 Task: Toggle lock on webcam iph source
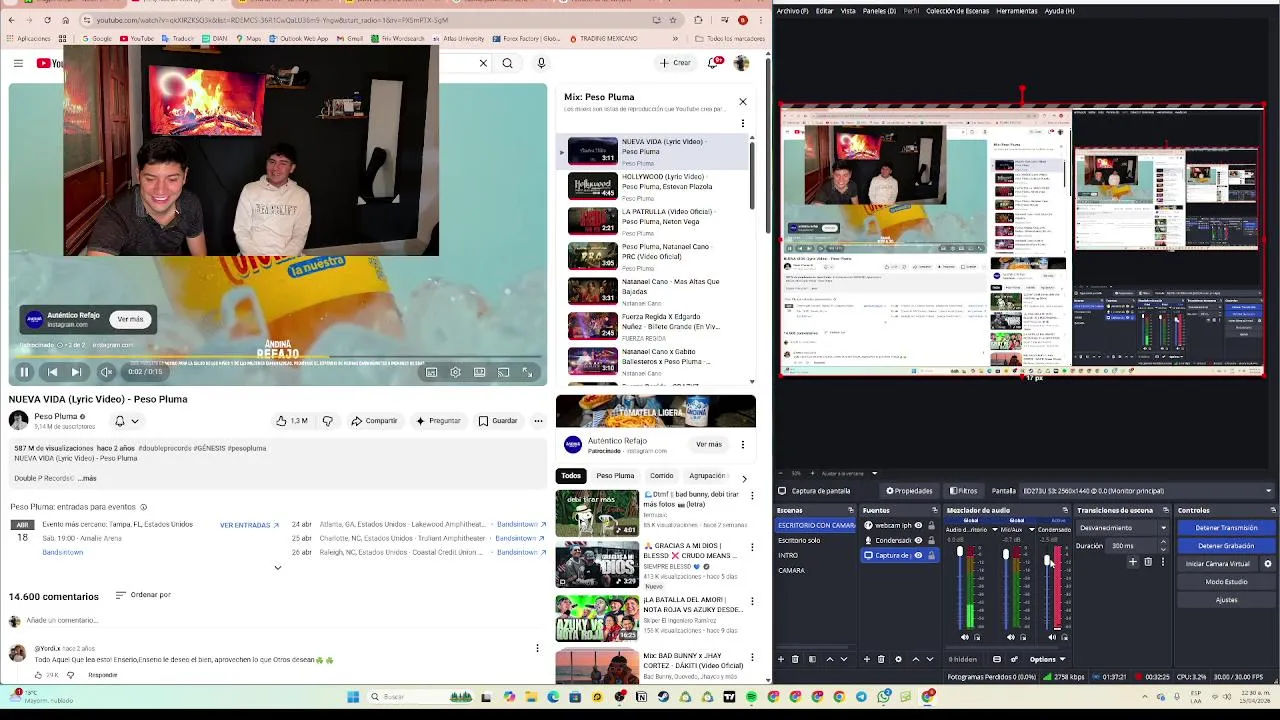(x=931, y=525)
